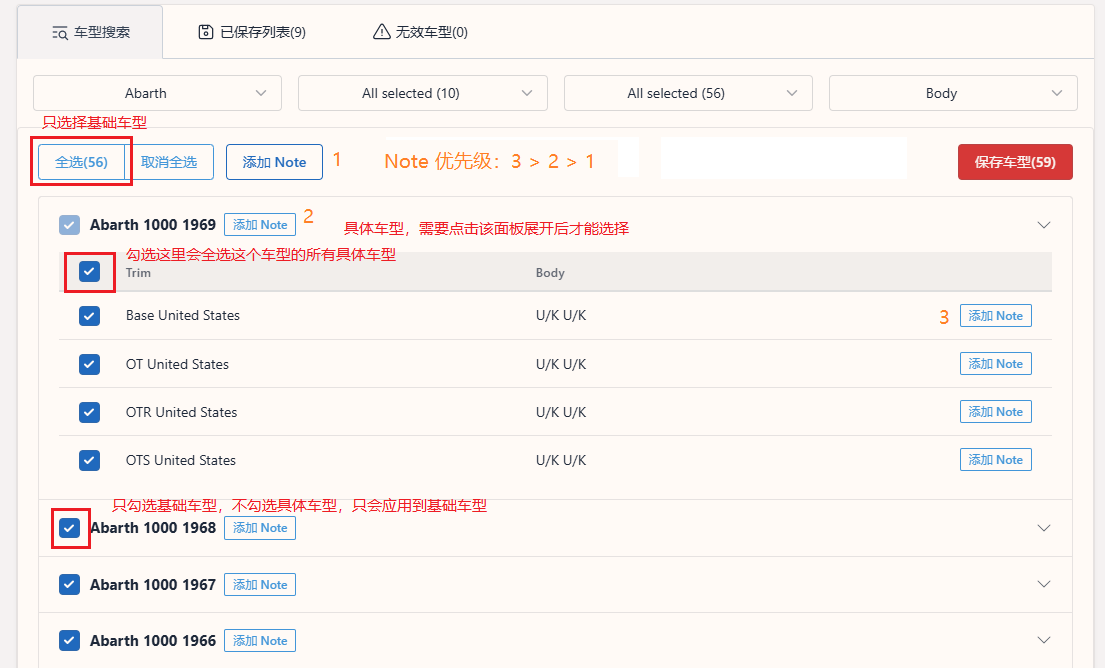This screenshot has height=668, width=1105.
Task: Toggle the Abarth 1000 1969 checkbox
Action: (x=69, y=225)
